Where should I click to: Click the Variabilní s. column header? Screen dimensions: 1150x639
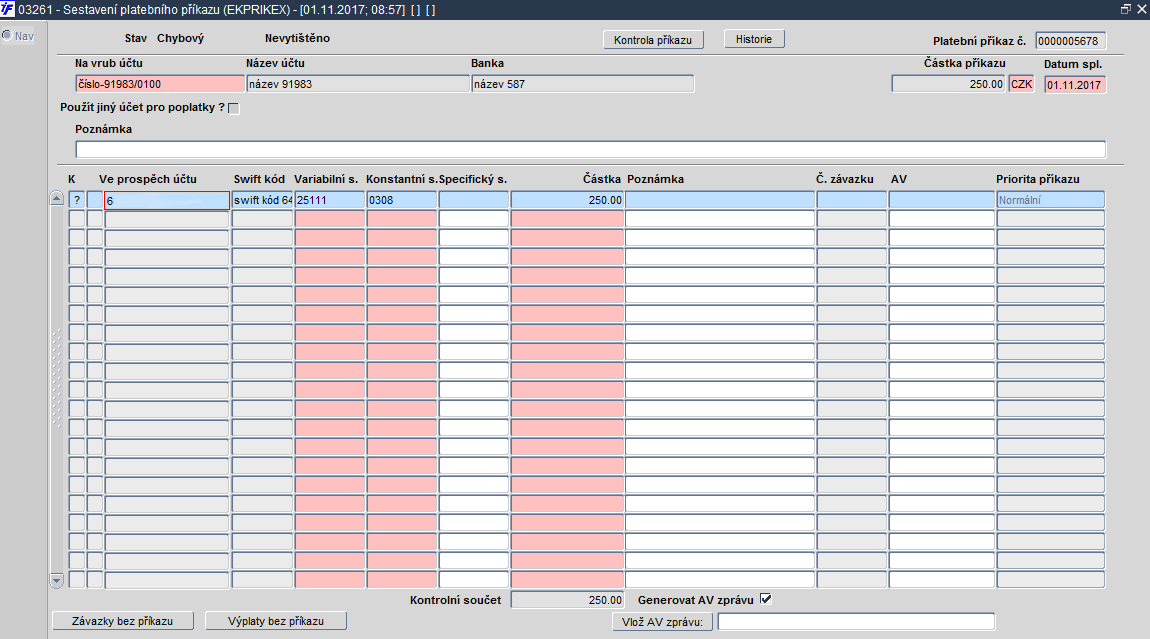[x=326, y=179]
